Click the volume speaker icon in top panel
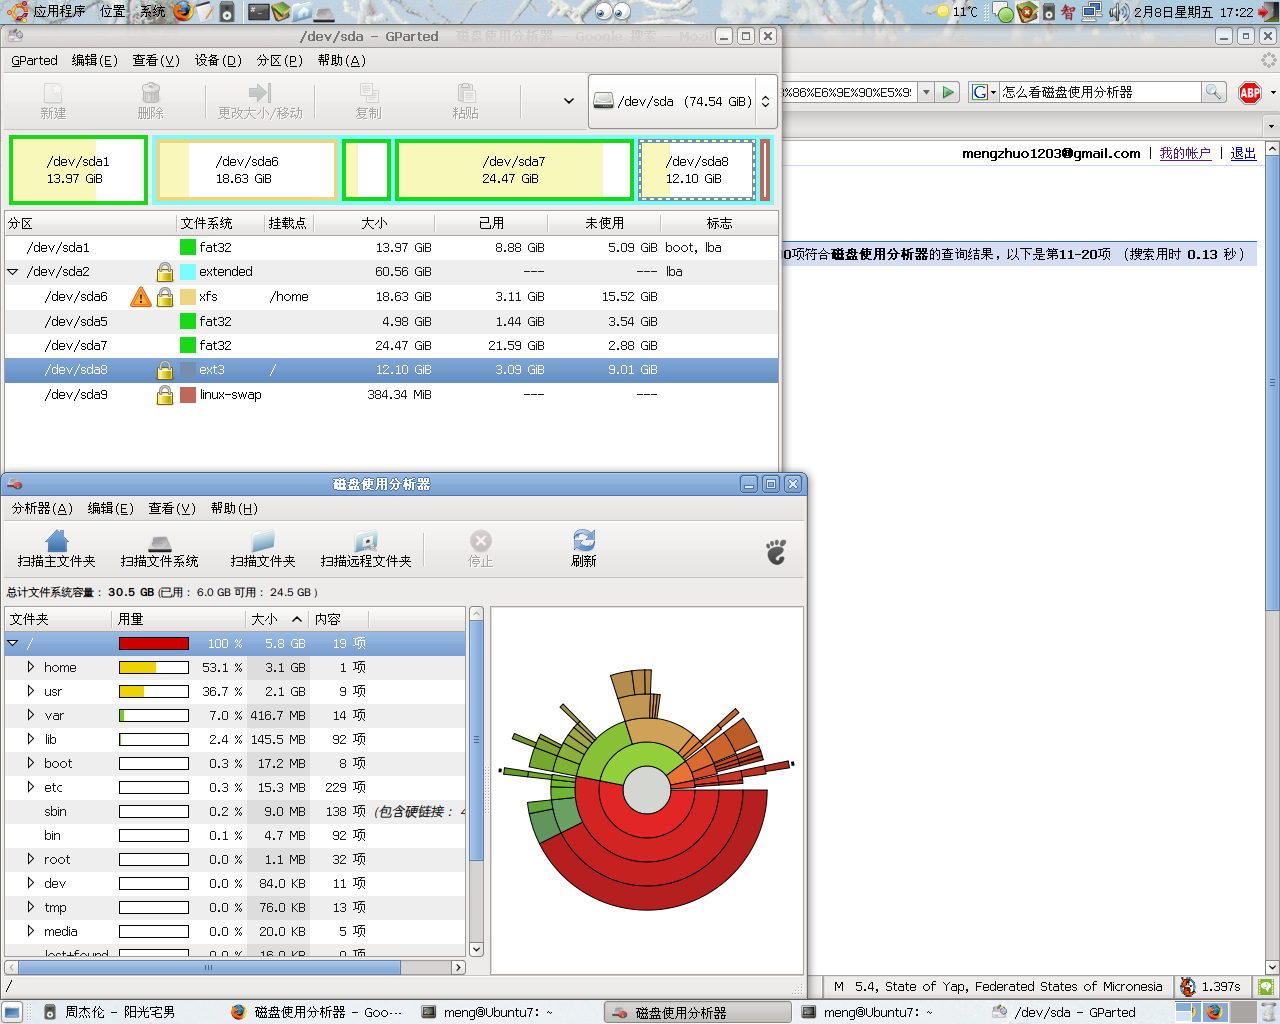Image resolution: width=1280 pixels, height=1024 pixels. click(x=1119, y=12)
